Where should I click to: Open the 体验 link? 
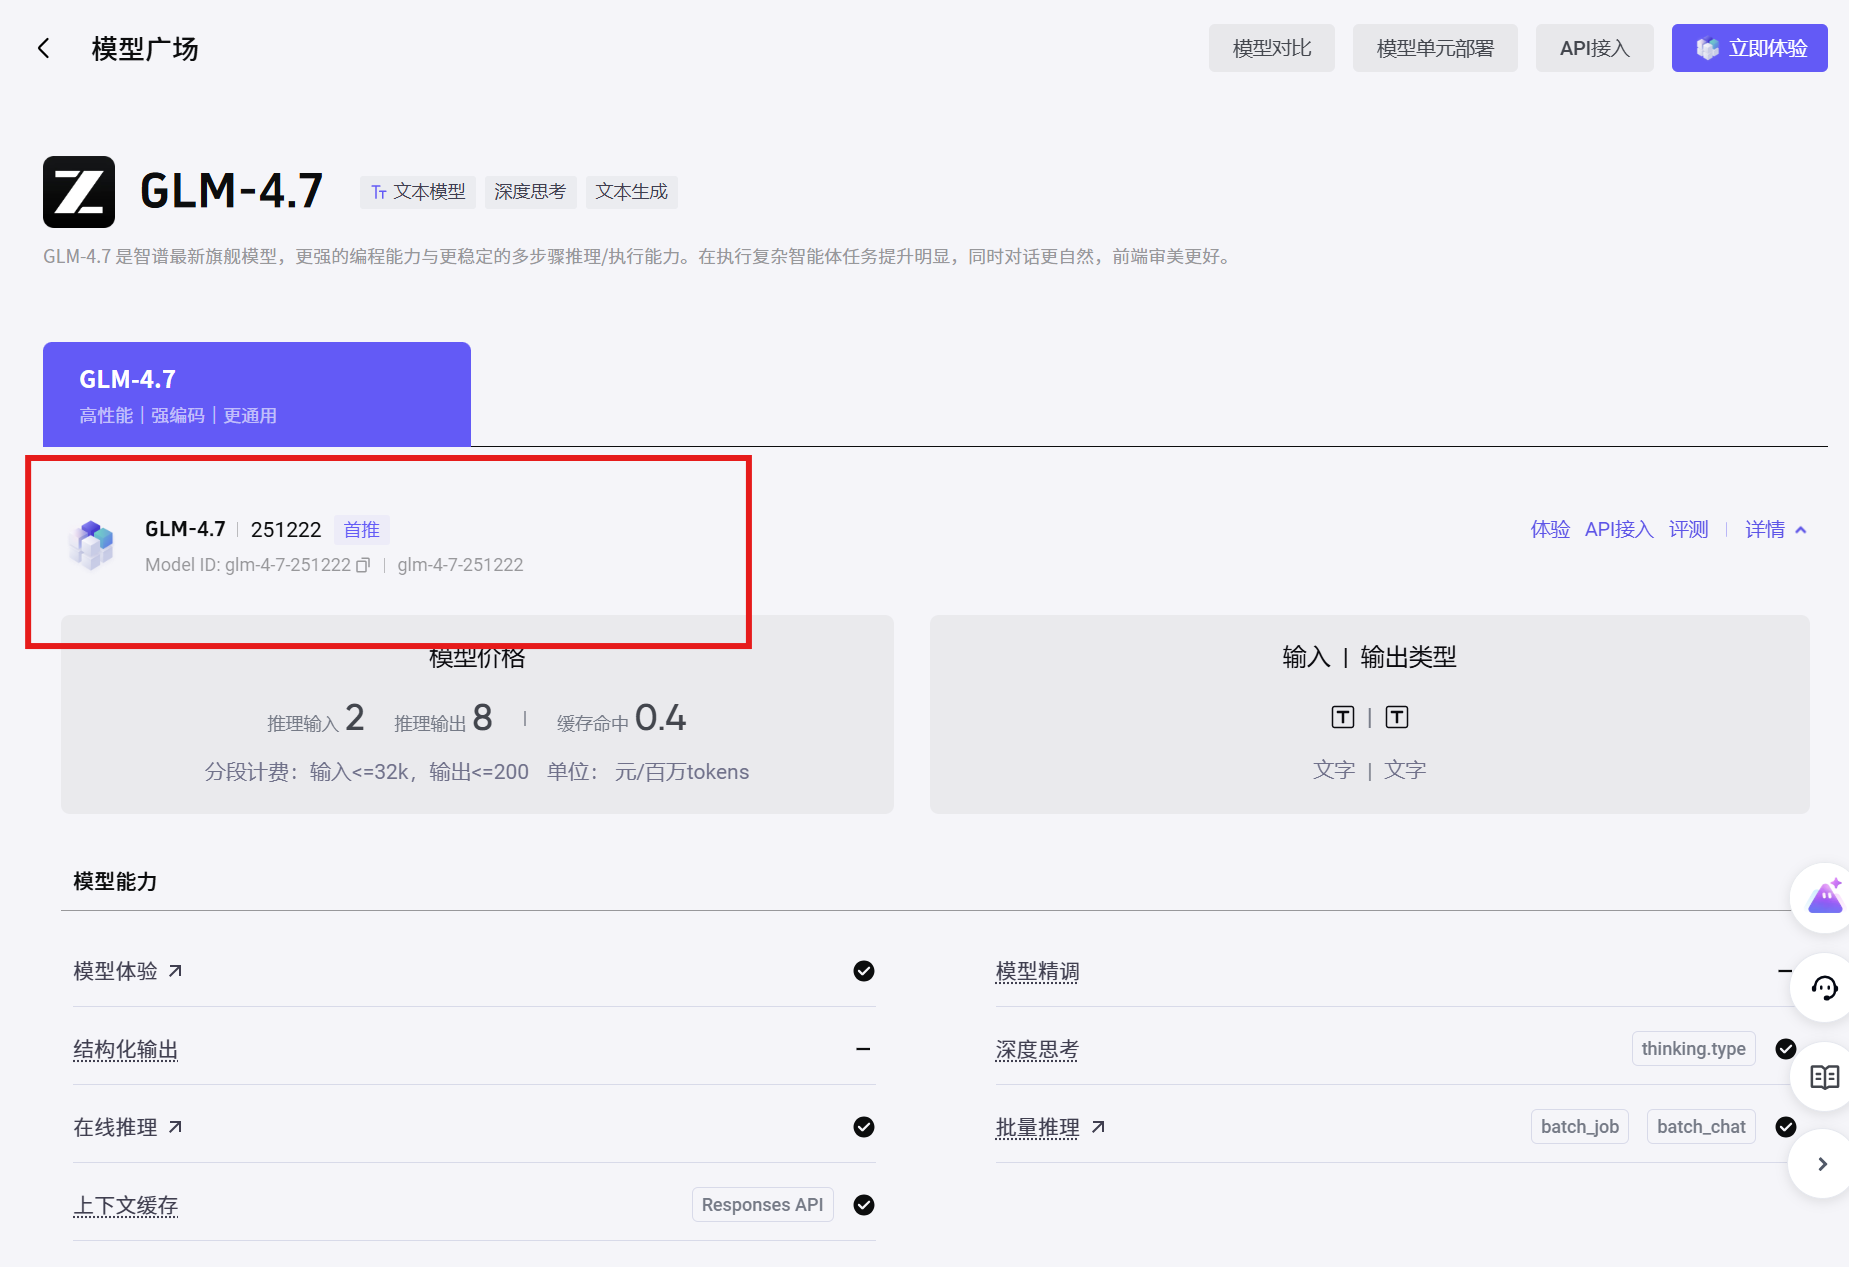(x=1550, y=530)
